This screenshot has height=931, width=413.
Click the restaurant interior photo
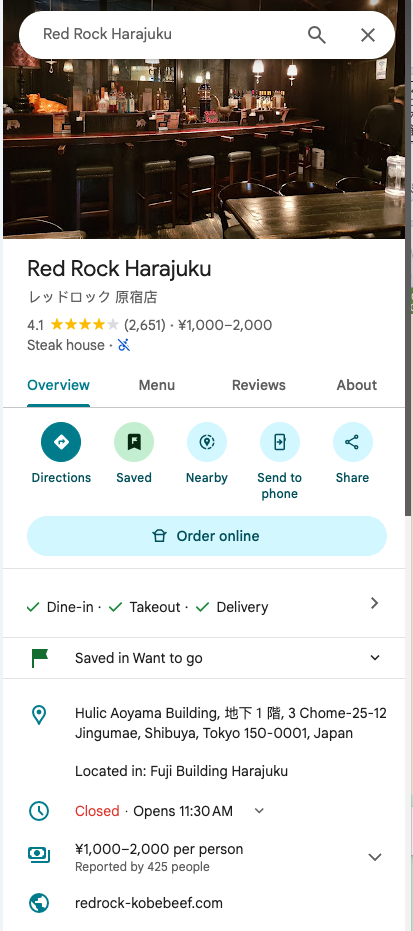tap(204, 148)
